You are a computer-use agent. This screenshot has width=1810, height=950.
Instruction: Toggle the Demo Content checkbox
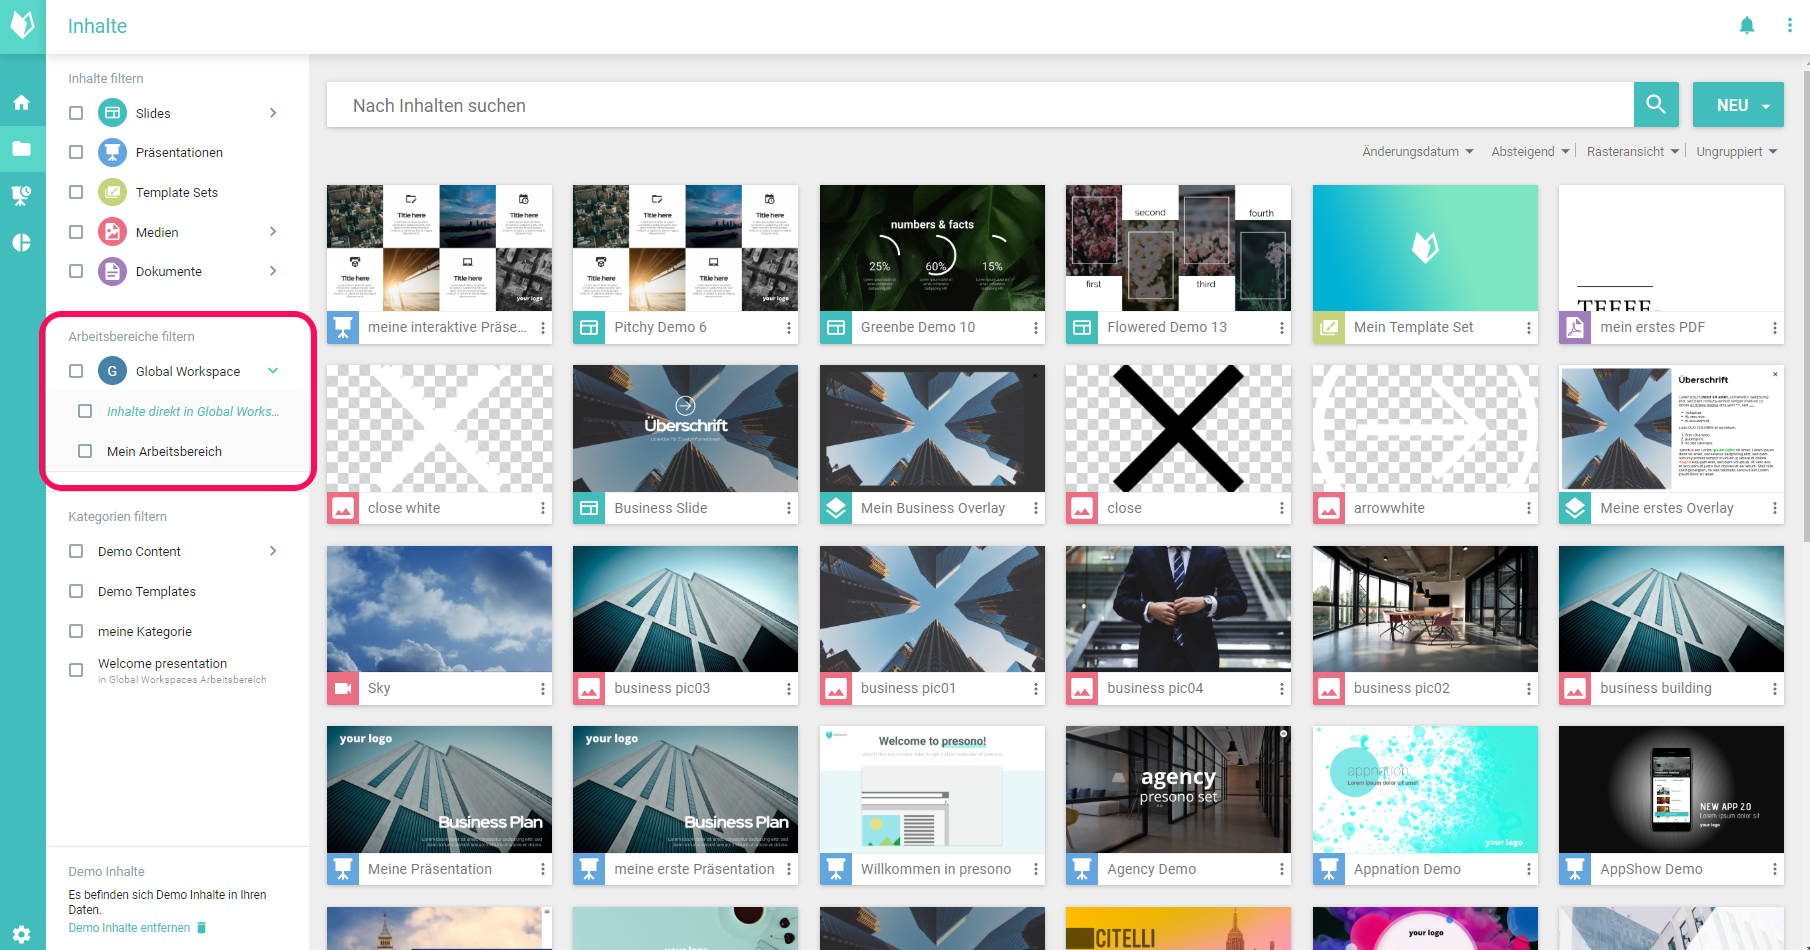point(76,551)
